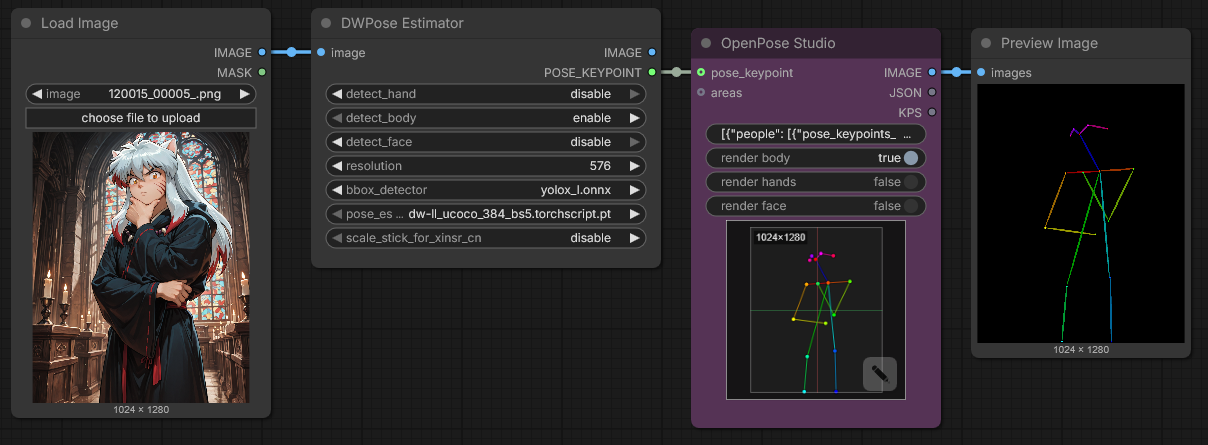Open the bbox_detector yolox_l.onnx combo
Screen dimensions: 1208x445
coord(486,190)
